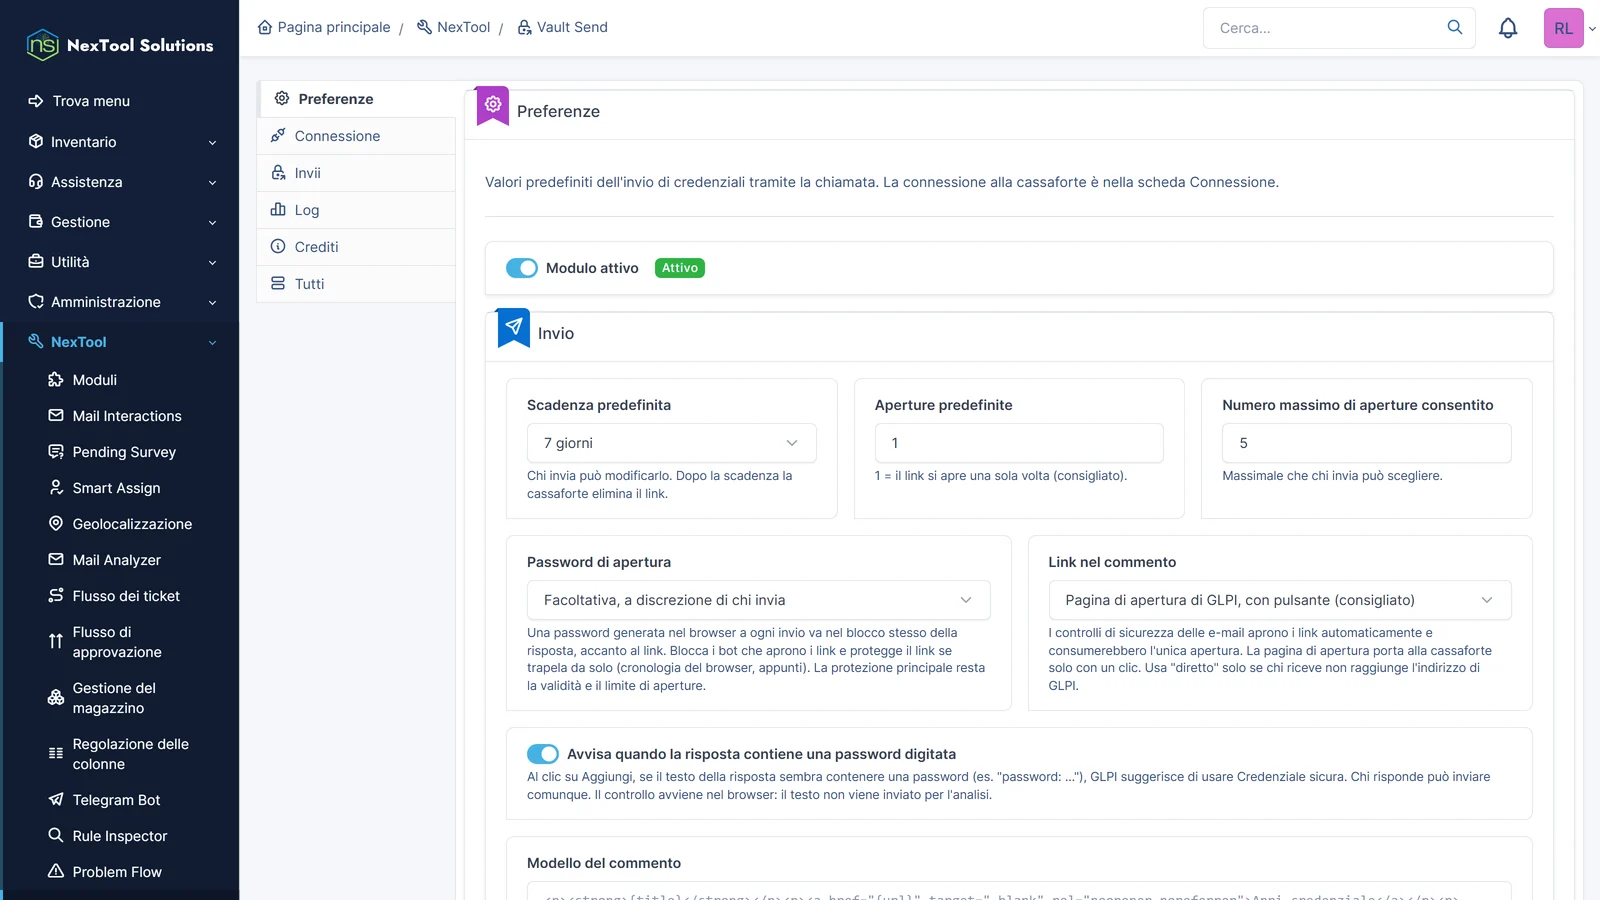The image size is (1600, 900).
Task: Click the Mail Analyzer envelope icon
Action: (56, 559)
